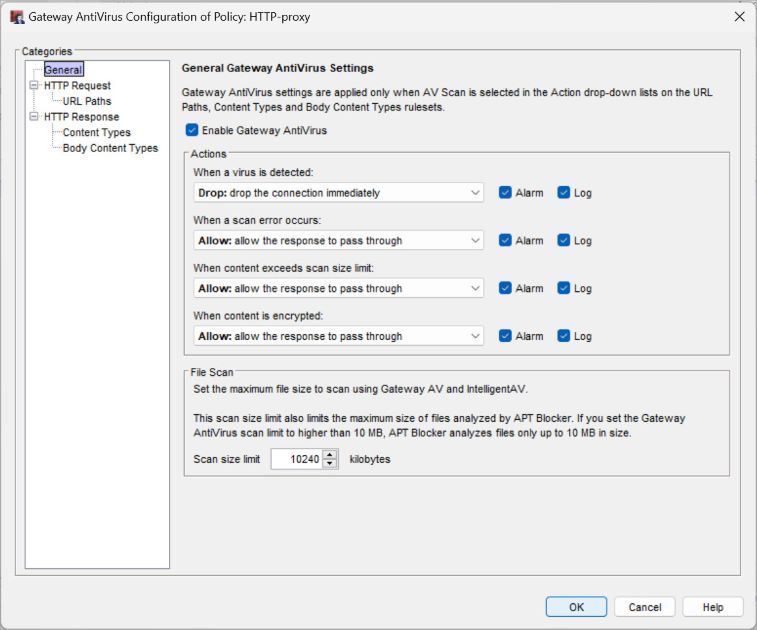Open URL Paths category
Screen dimensions: 757x630
87,101
